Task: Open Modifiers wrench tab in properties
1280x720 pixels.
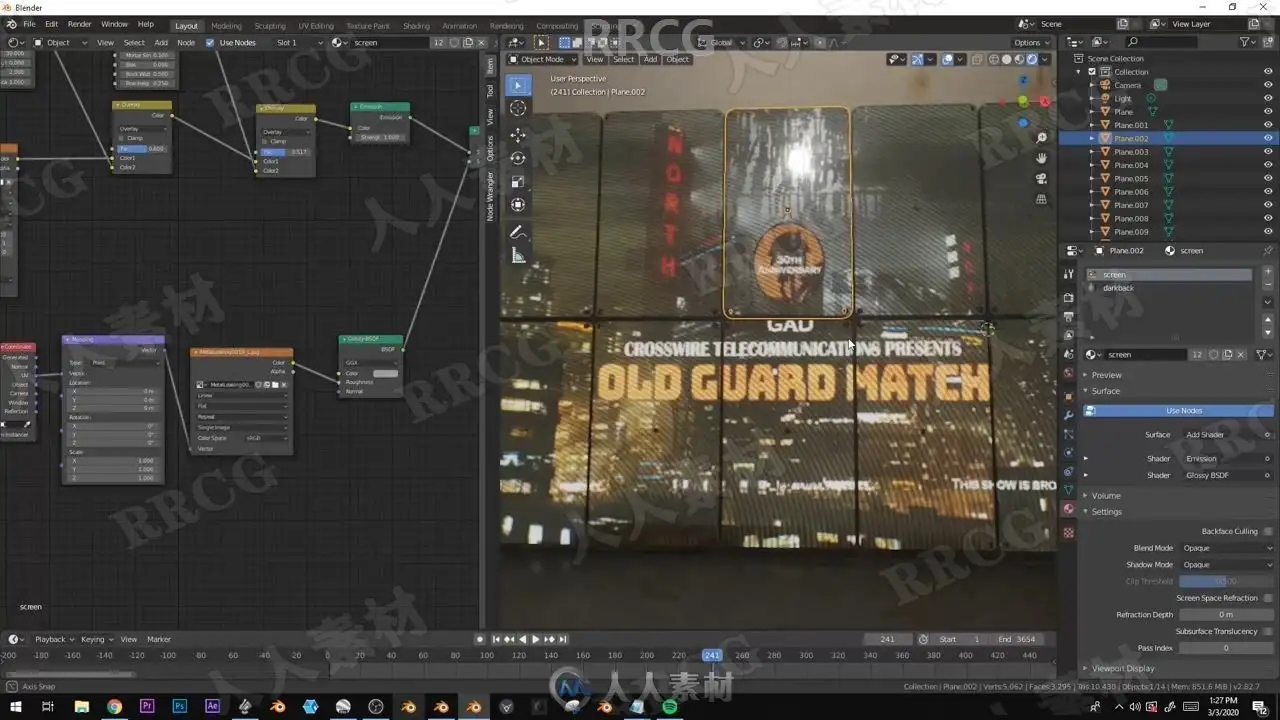Action: 1068,415
